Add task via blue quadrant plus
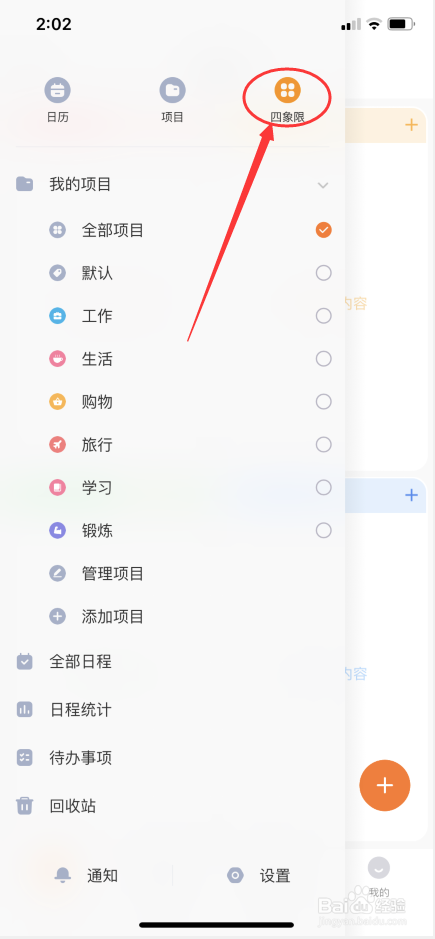435x939 pixels. [x=411, y=495]
